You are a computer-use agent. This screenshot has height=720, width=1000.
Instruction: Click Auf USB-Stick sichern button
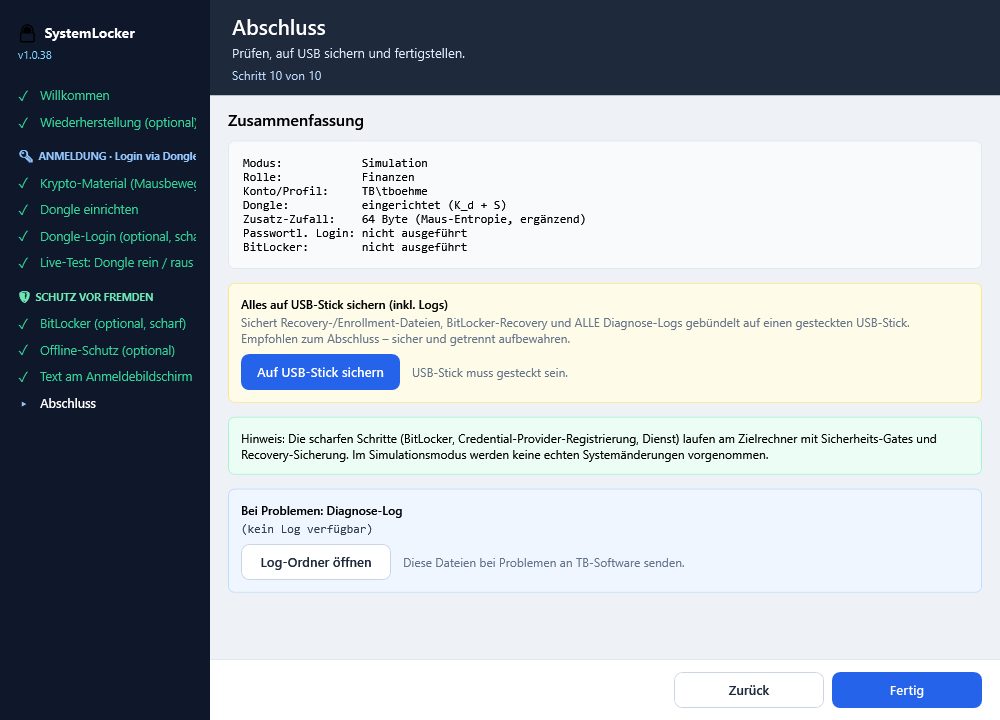[320, 372]
